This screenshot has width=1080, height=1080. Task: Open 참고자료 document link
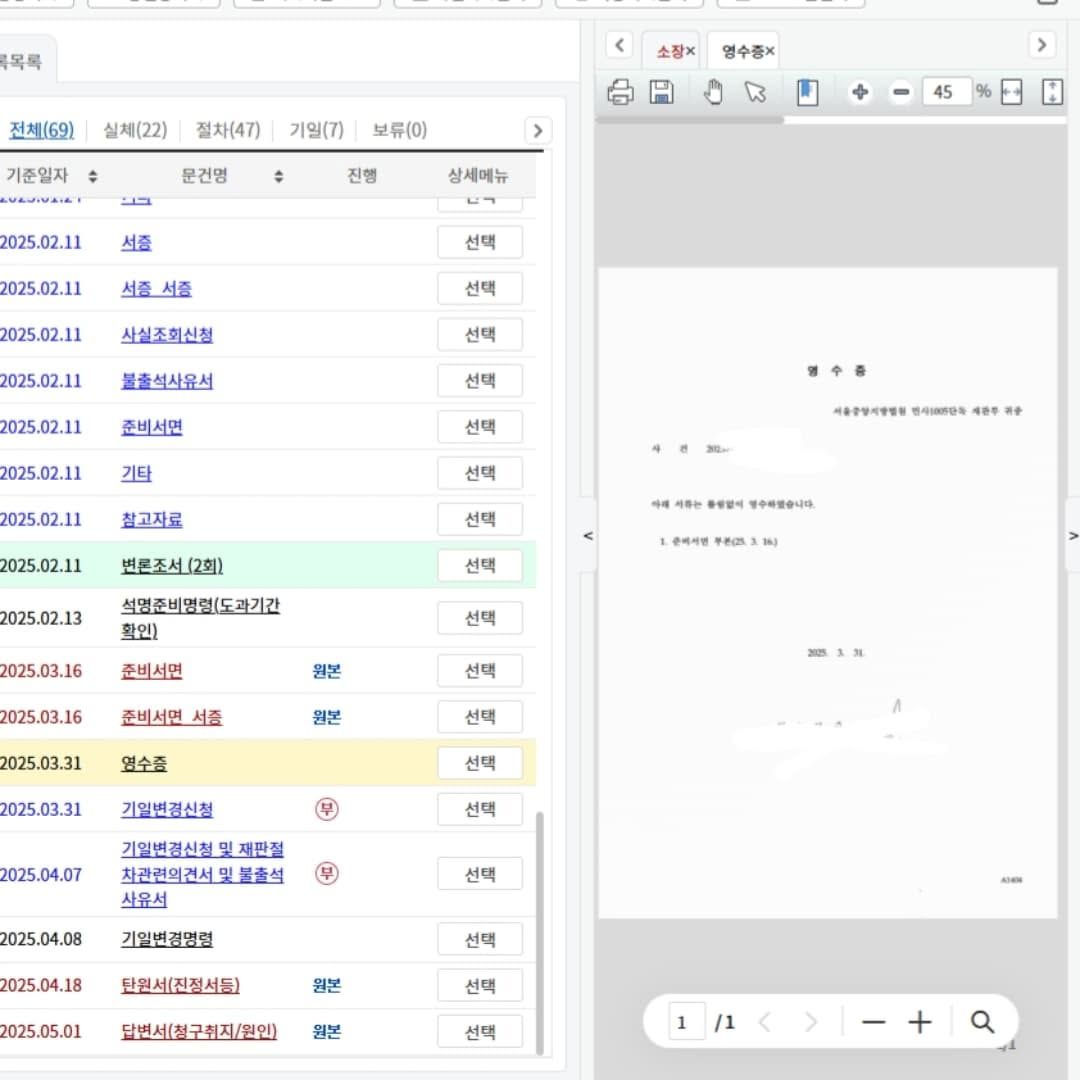(x=152, y=519)
